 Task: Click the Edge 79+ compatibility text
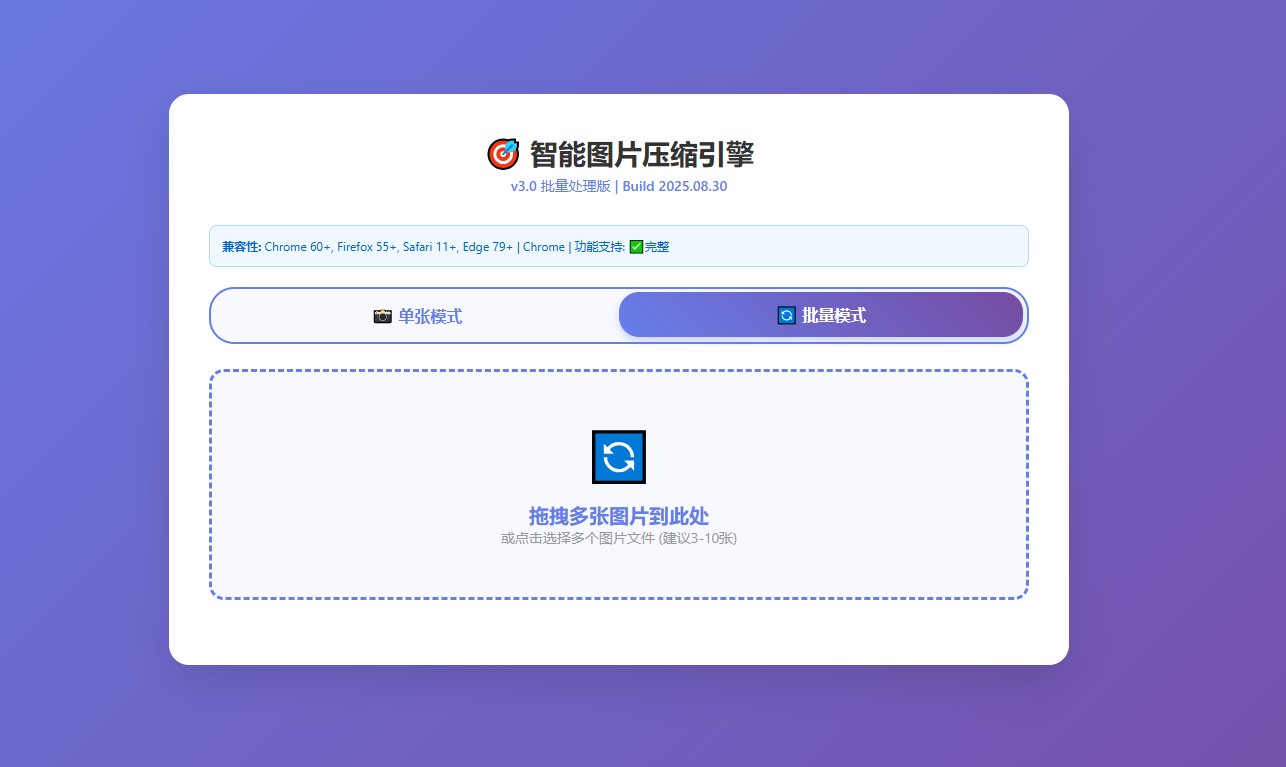tap(487, 247)
